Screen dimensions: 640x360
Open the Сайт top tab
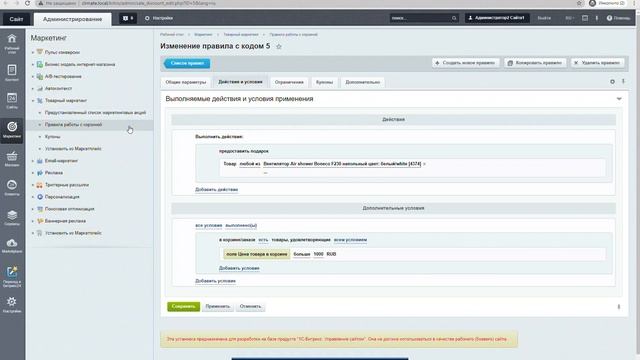16,19
